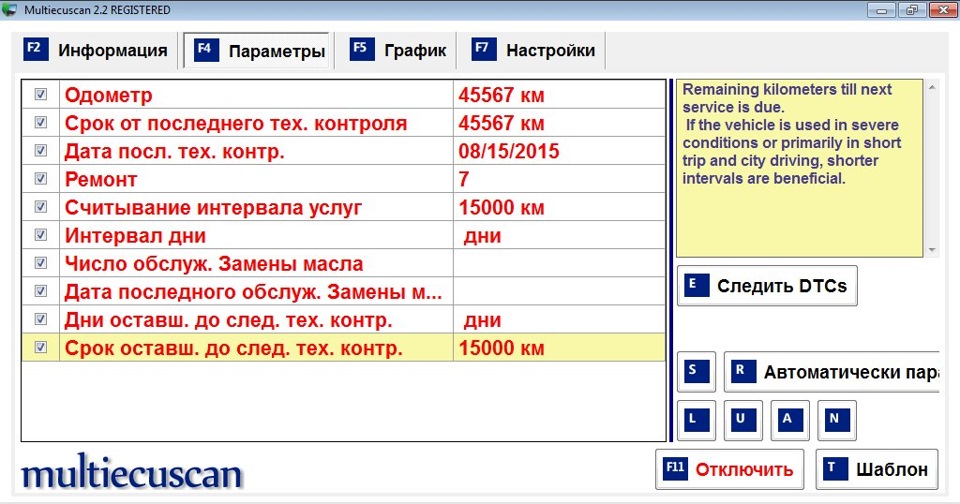The width and height of the screenshot is (960, 504).
Task: Close the Multiecuscan window
Action: 943,10
